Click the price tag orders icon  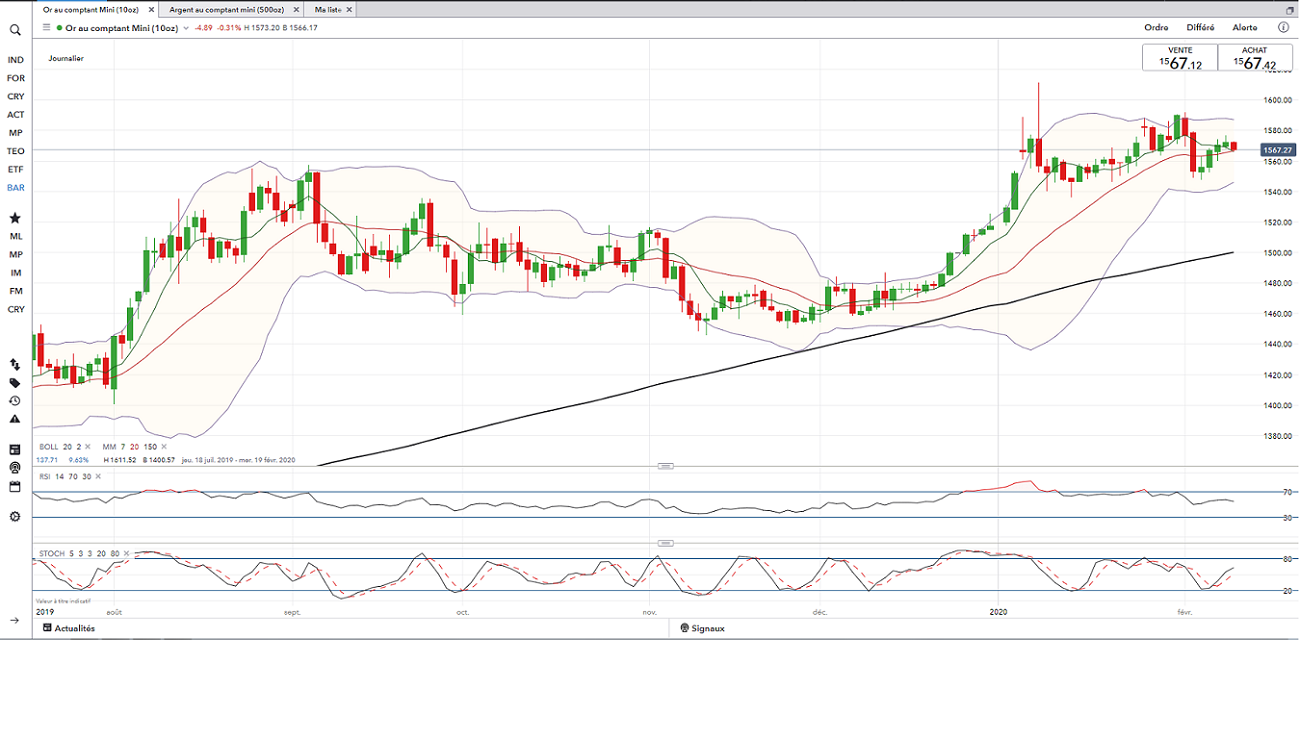15,383
